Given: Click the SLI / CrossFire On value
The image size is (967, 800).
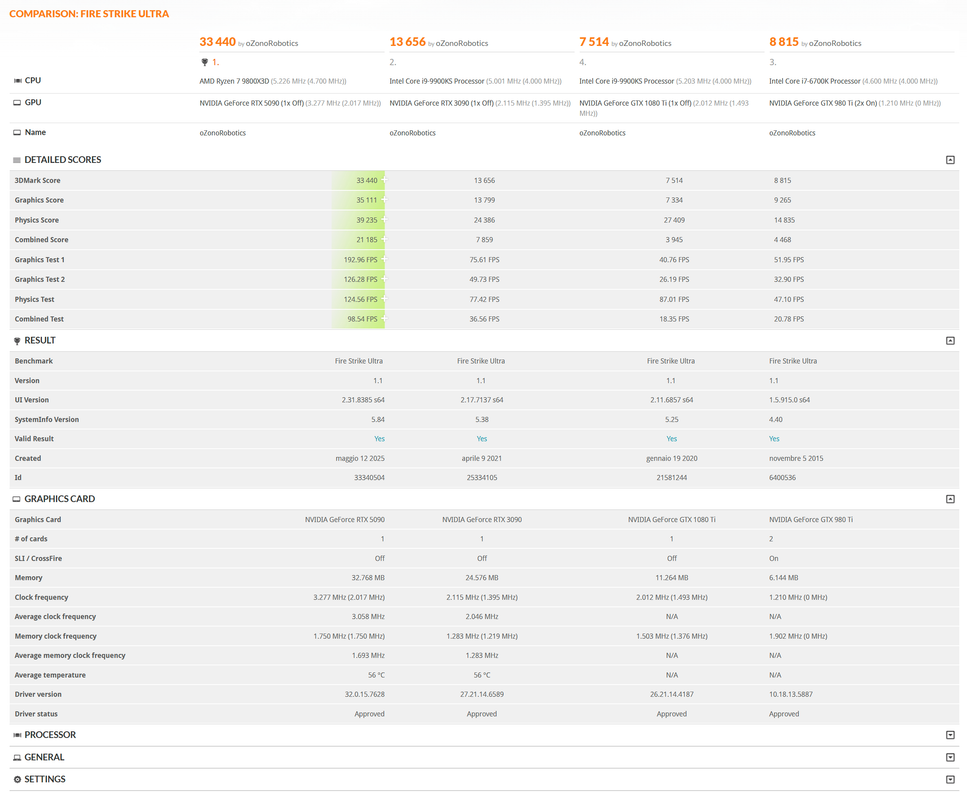Looking at the screenshot, I should pyautogui.click(x=773, y=559).
